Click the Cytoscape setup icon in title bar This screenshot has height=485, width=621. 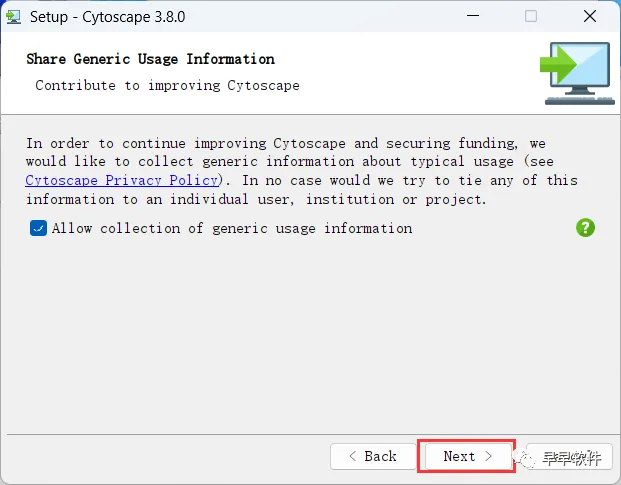(x=13, y=17)
